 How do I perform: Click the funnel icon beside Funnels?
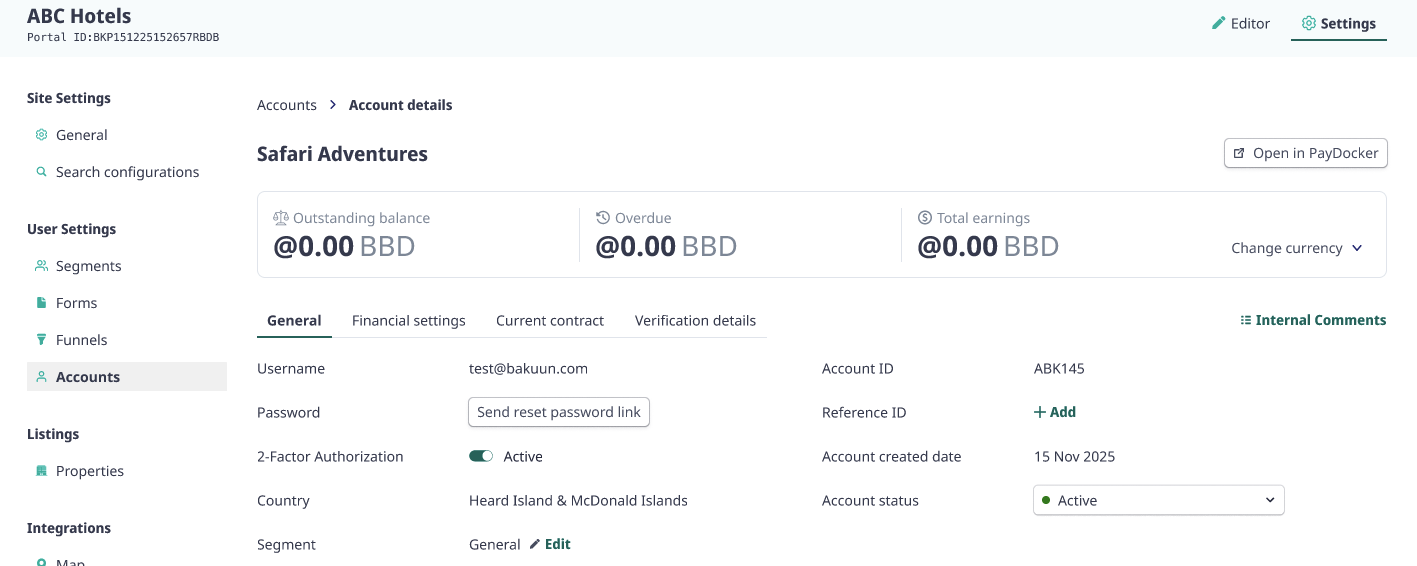click(x=41, y=340)
